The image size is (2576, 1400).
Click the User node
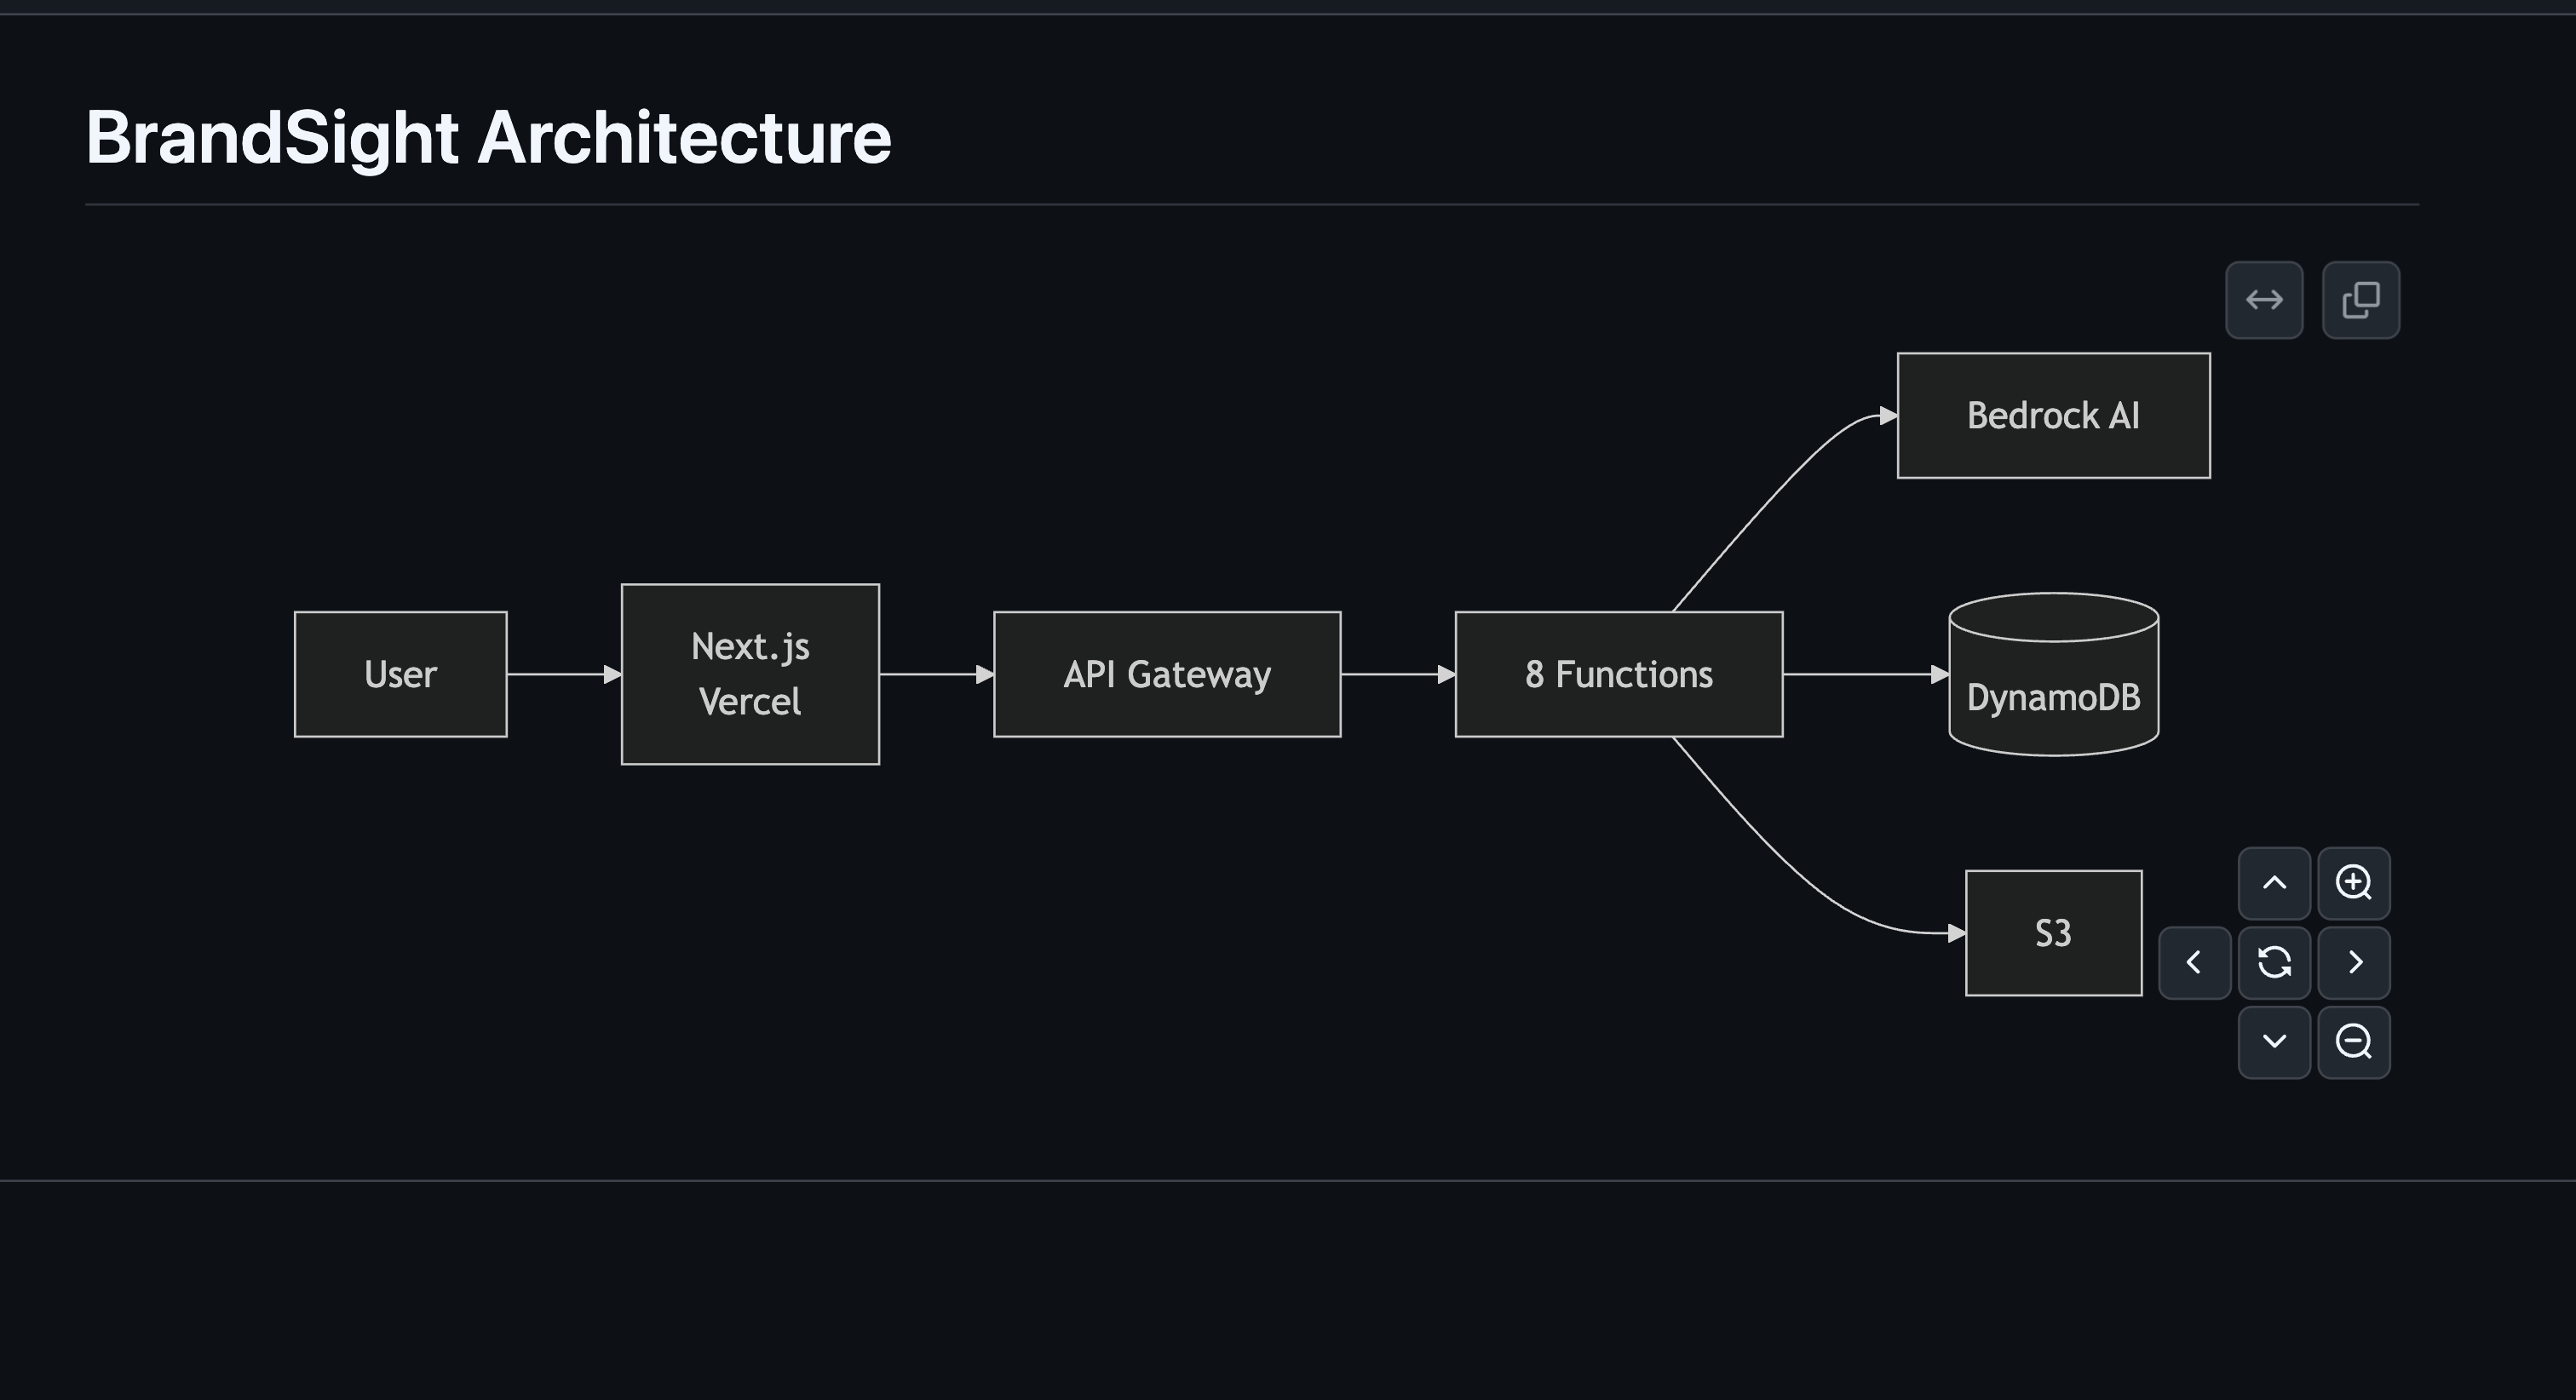click(x=400, y=674)
